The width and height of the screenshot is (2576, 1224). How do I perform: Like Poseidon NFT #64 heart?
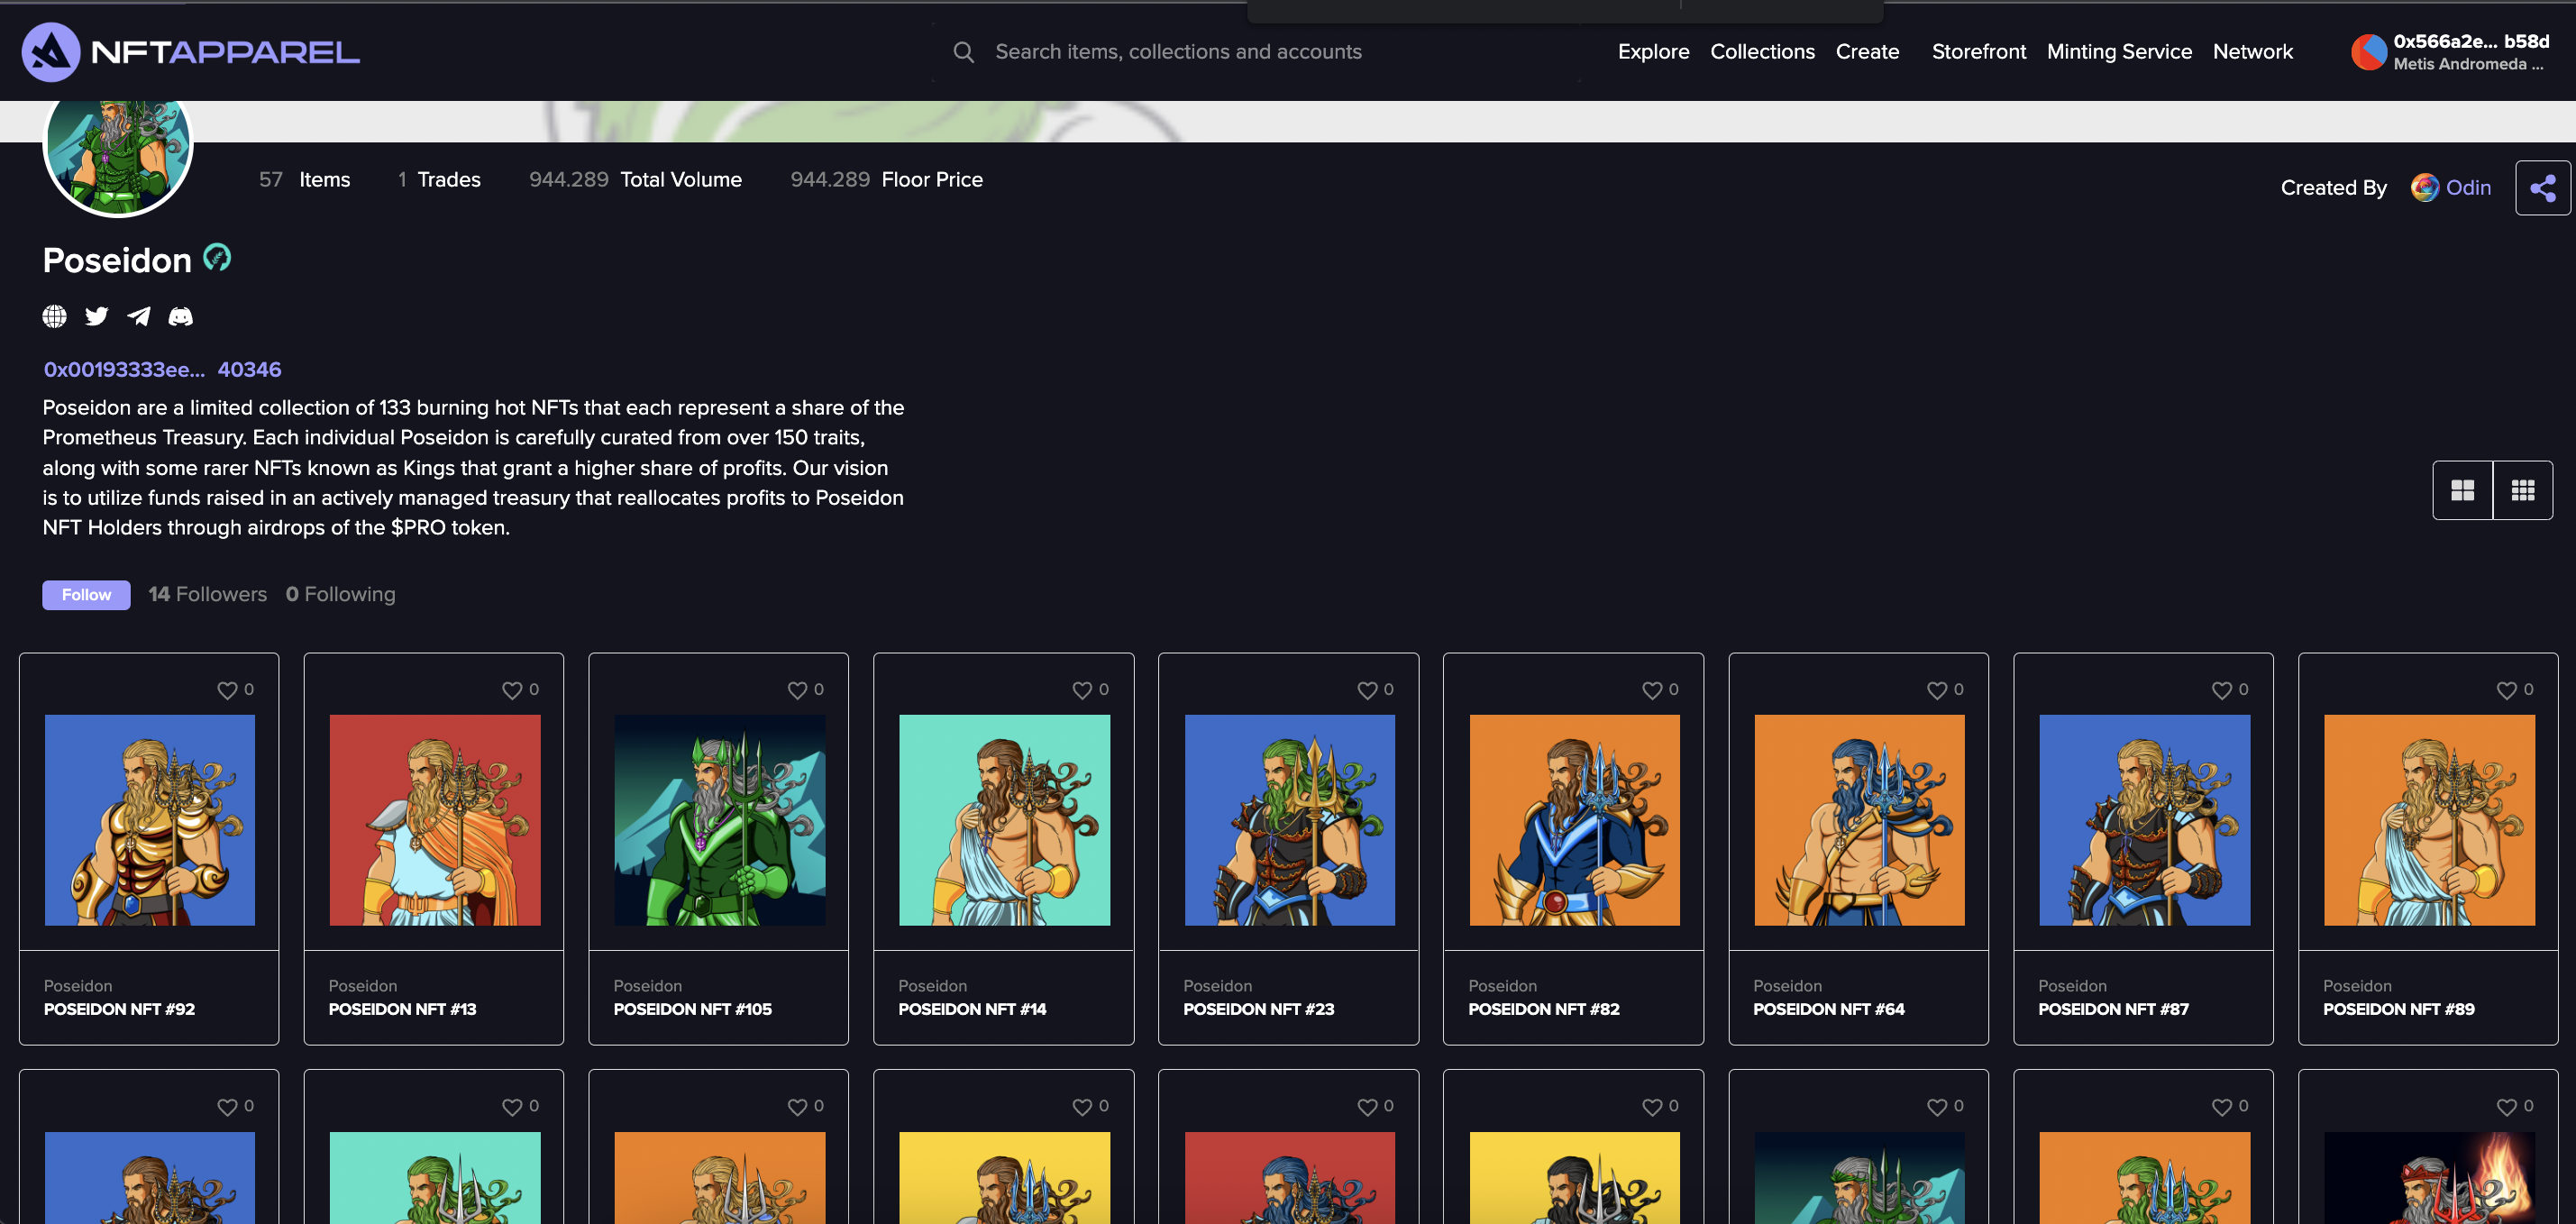pyautogui.click(x=1937, y=690)
